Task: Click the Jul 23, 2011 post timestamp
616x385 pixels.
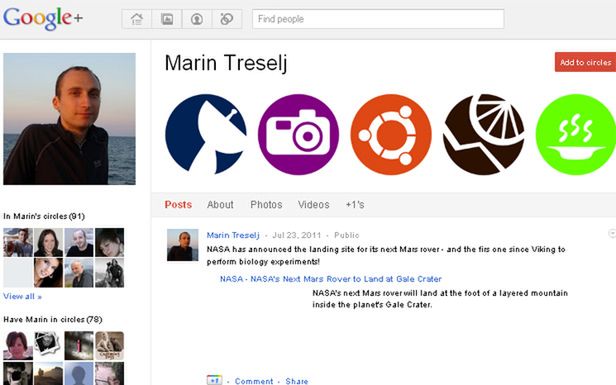Action: coord(297,235)
